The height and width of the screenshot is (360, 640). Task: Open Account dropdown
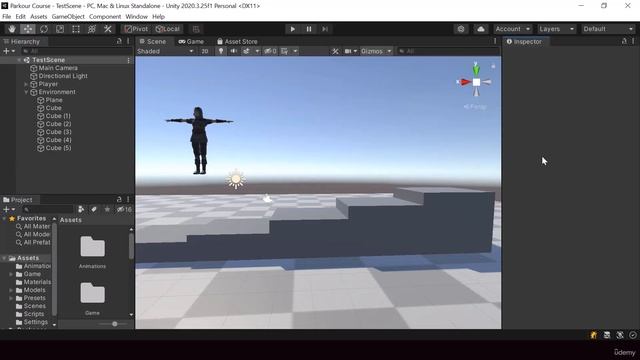coord(512,29)
